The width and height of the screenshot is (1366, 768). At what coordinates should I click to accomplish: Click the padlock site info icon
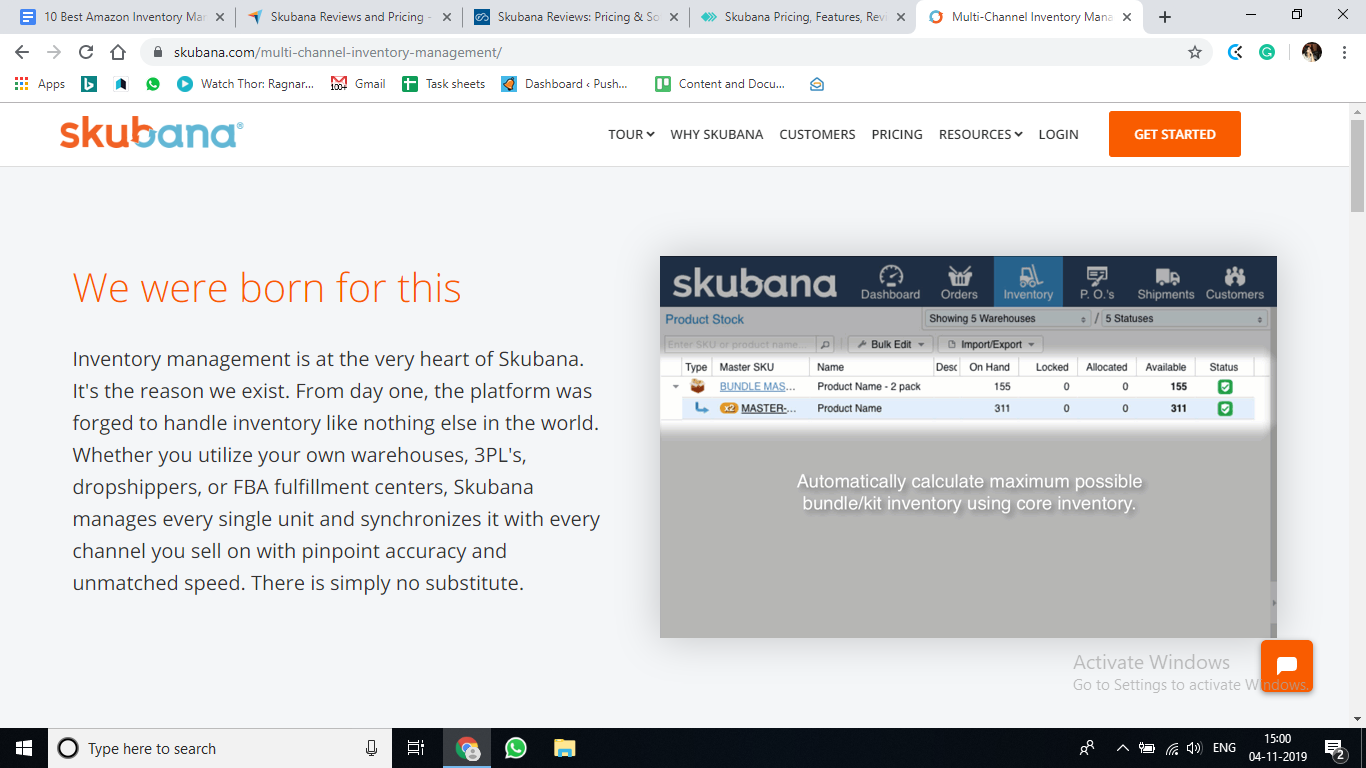pyautogui.click(x=158, y=52)
